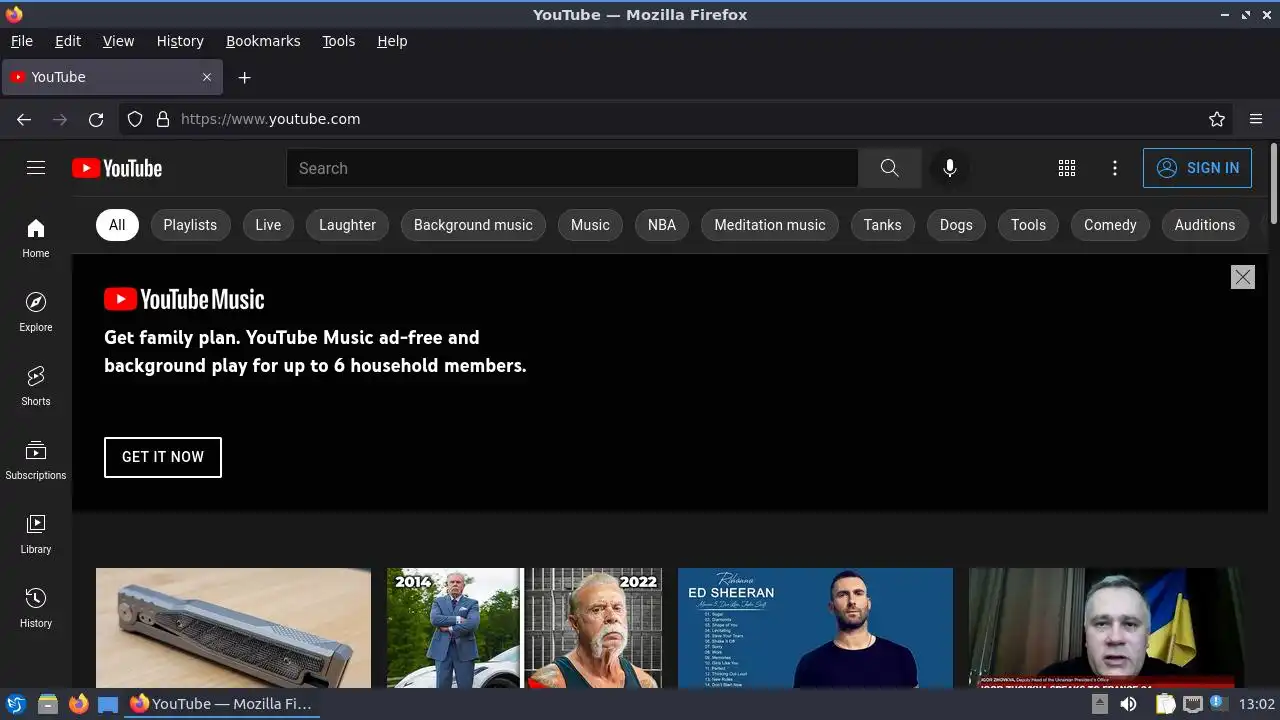Open Subscriptions in the sidebar
The width and height of the screenshot is (1280, 720).
point(36,460)
